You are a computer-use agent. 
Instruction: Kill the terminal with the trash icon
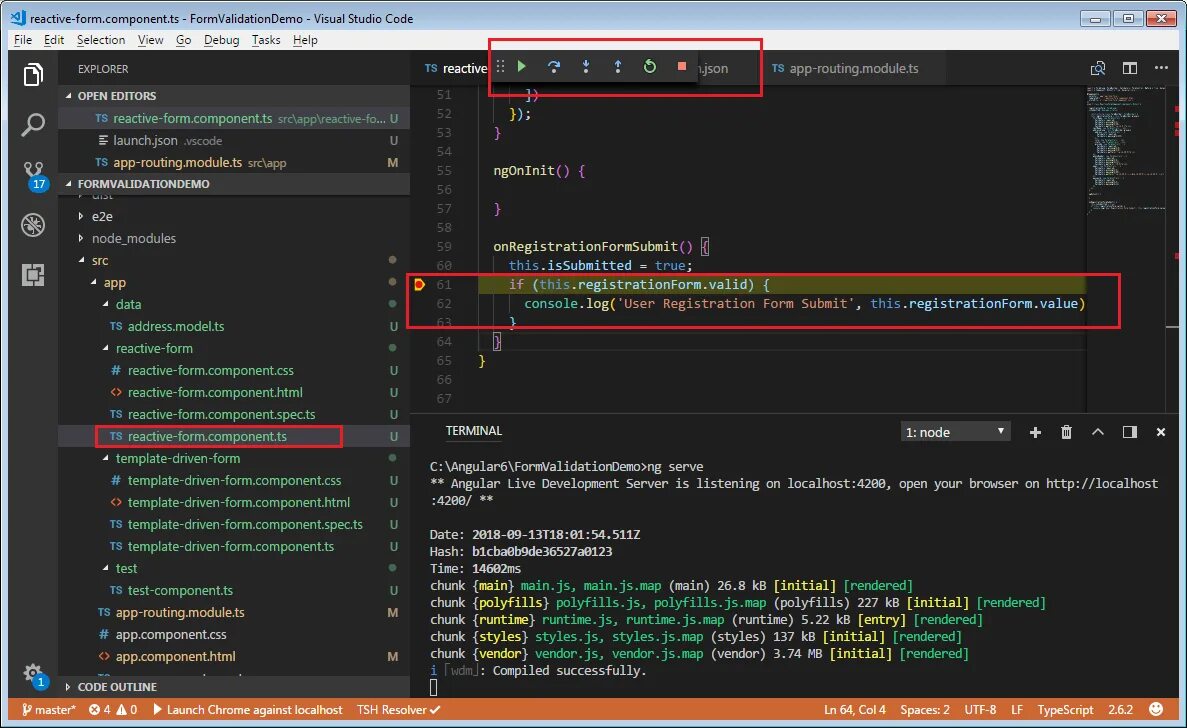[x=1066, y=432]
